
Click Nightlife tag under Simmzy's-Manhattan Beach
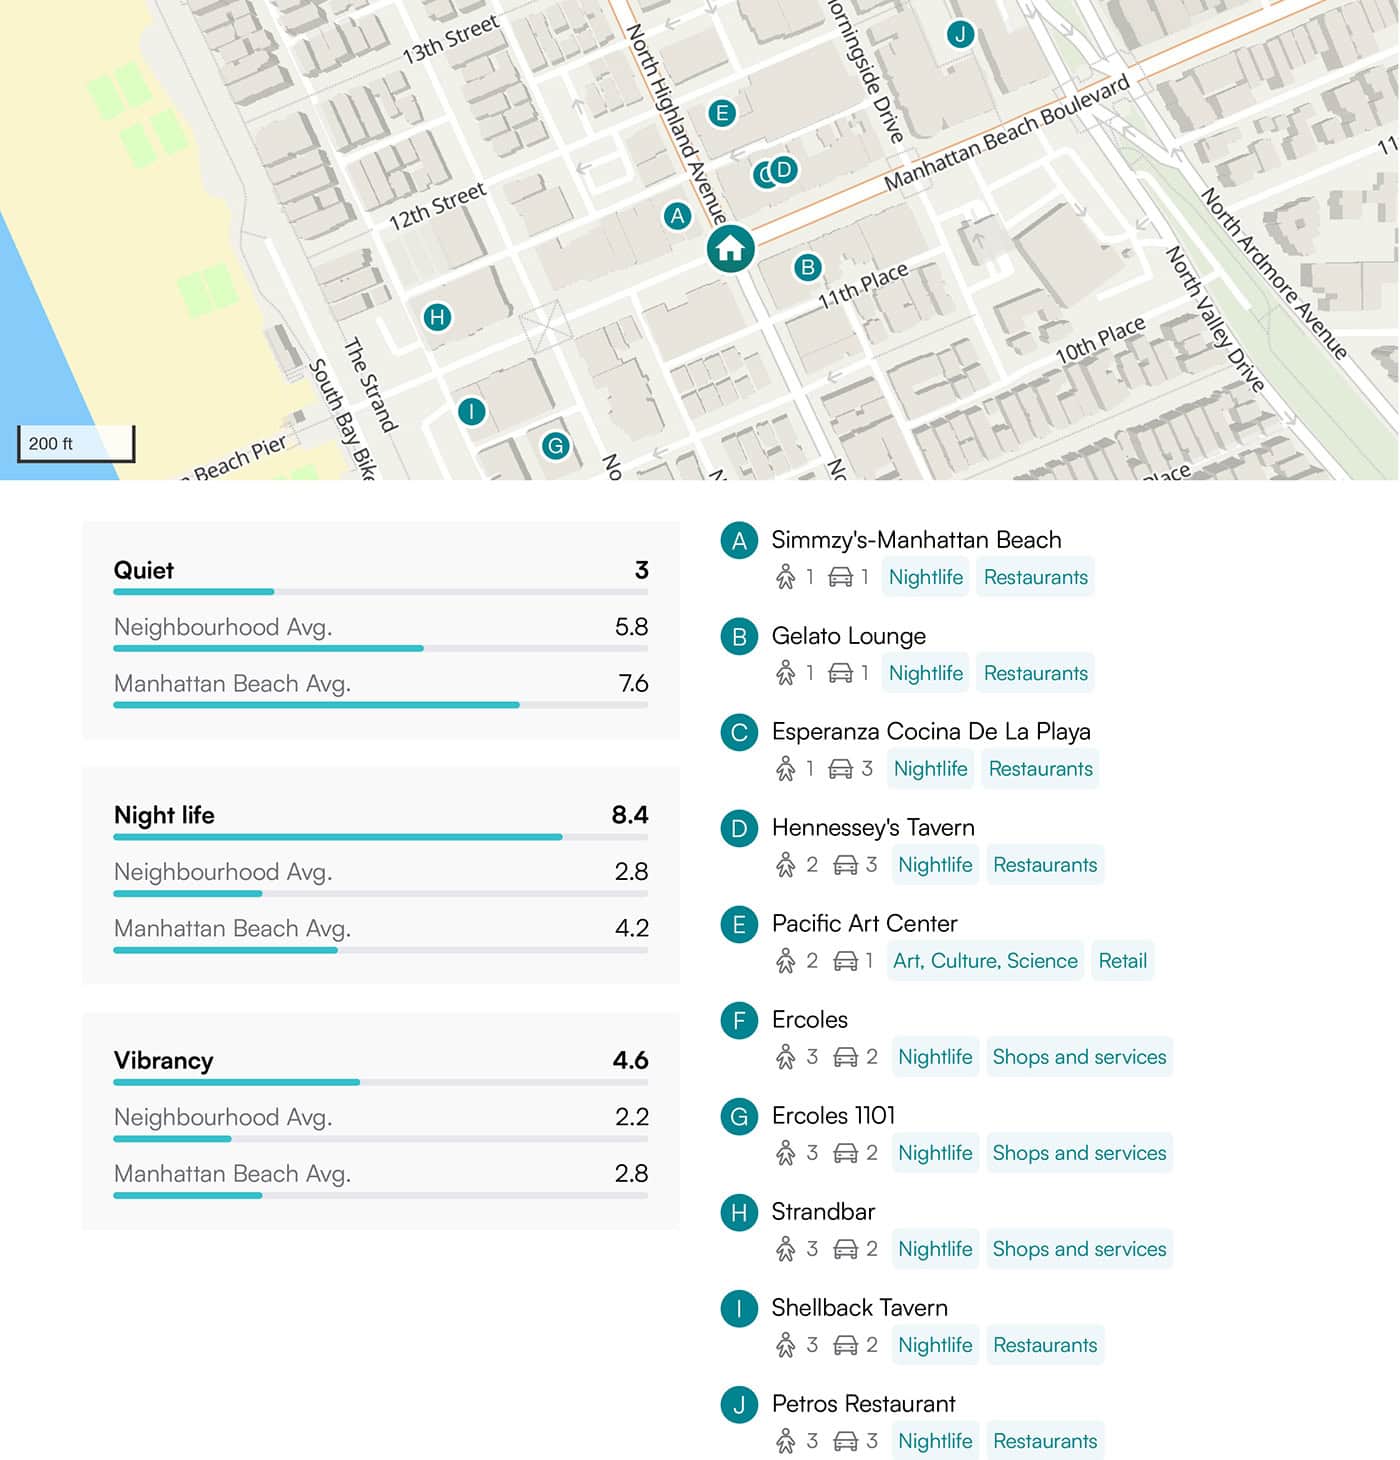(x=925, y=577)
